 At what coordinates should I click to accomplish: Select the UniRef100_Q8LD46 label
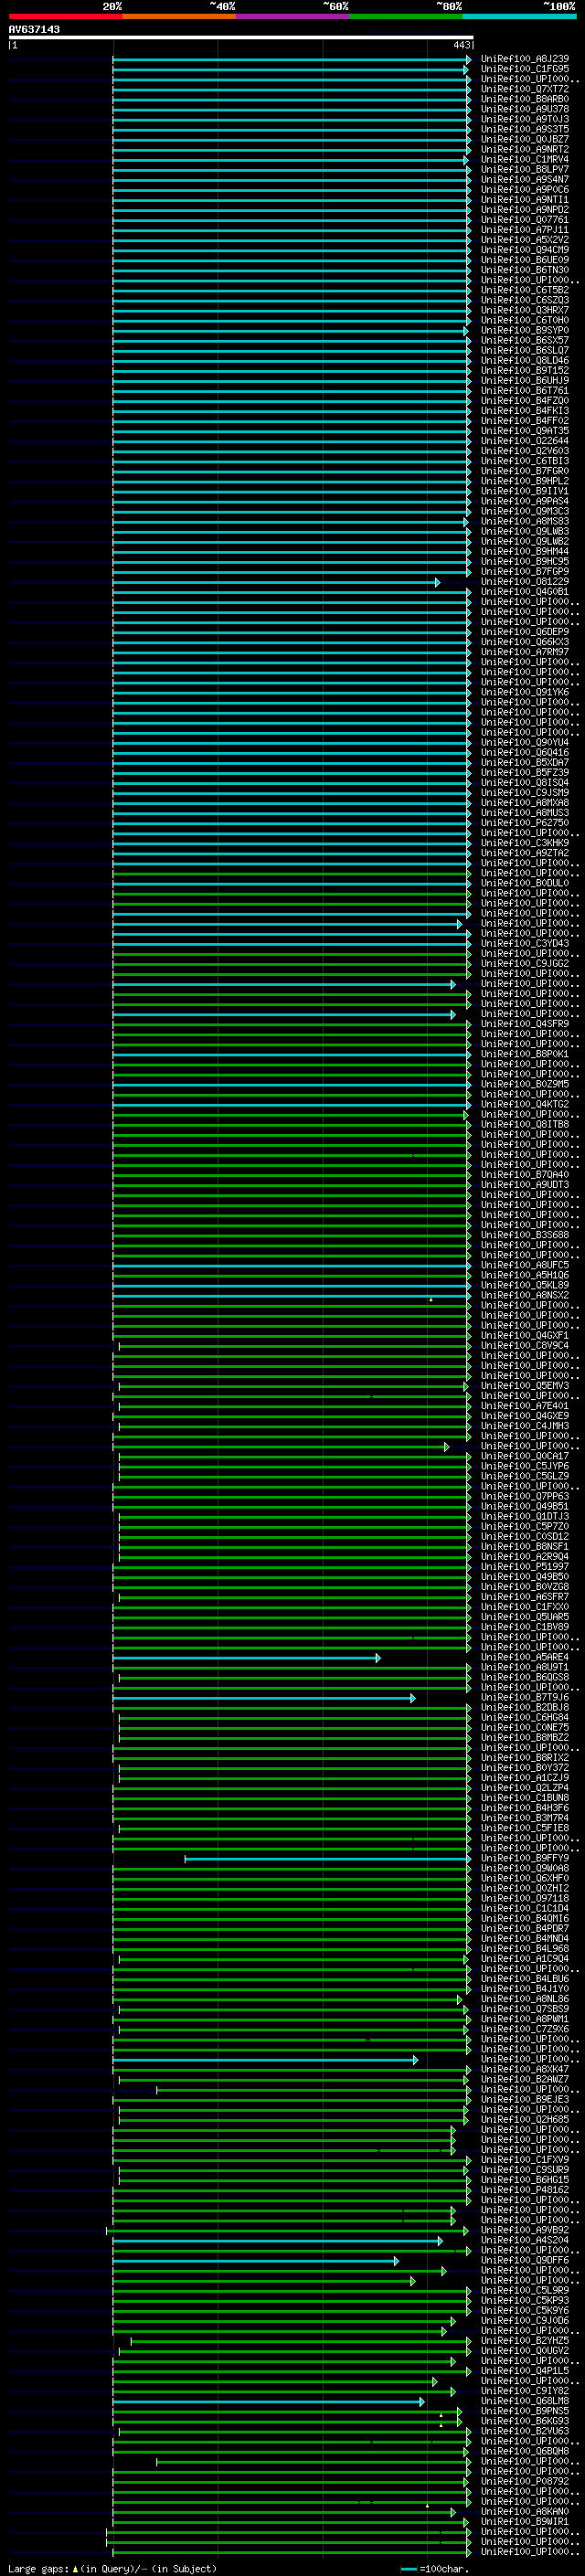(x=525, y=360)
